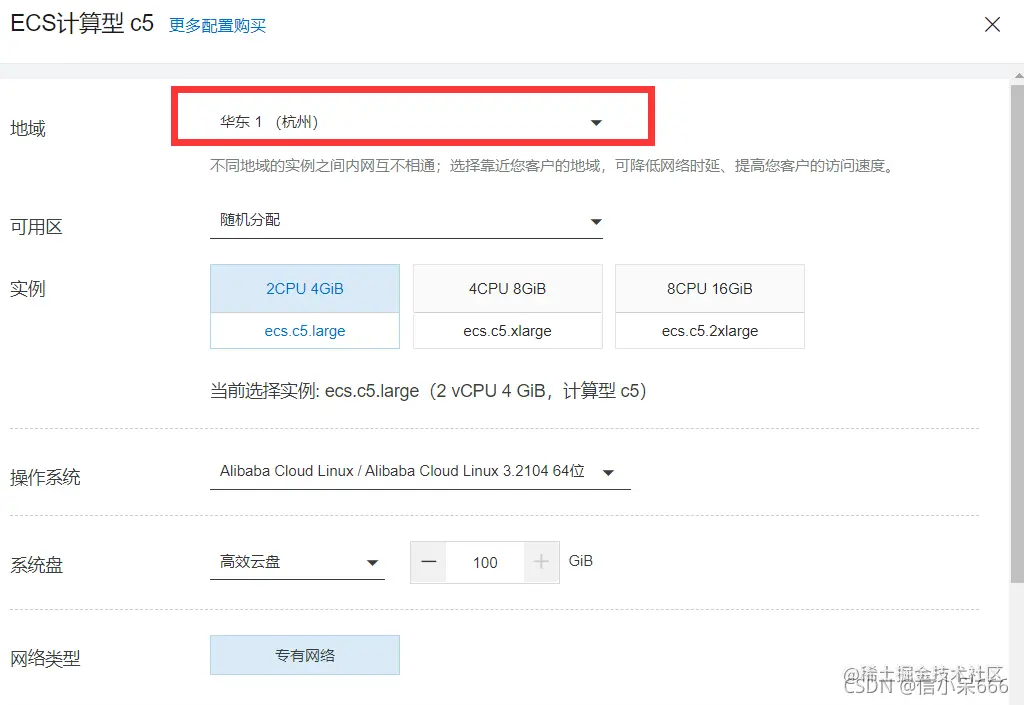Open the 操作系统 Alibaba Cloud Linux dropdown
The width and height of the screenshot is (1024, 705).
(x=420, y=472)
